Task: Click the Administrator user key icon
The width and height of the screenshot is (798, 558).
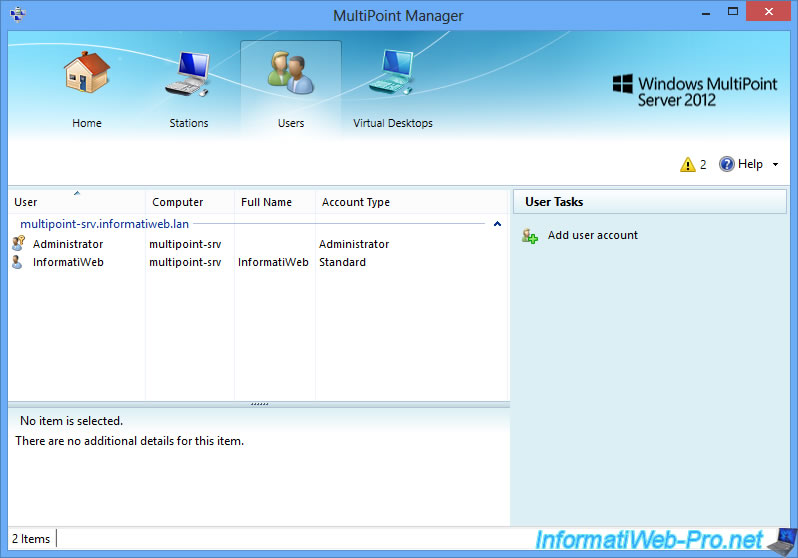Action: 18,243
